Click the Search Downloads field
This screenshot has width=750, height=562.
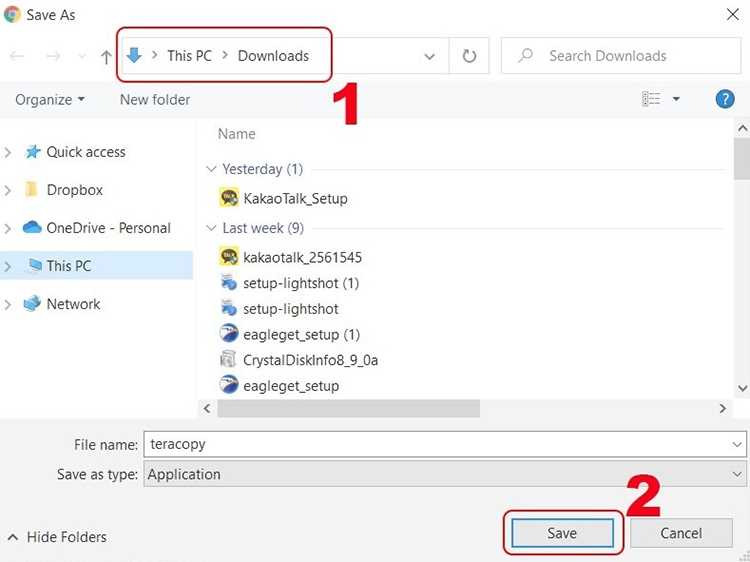click(x=621, y=56)
